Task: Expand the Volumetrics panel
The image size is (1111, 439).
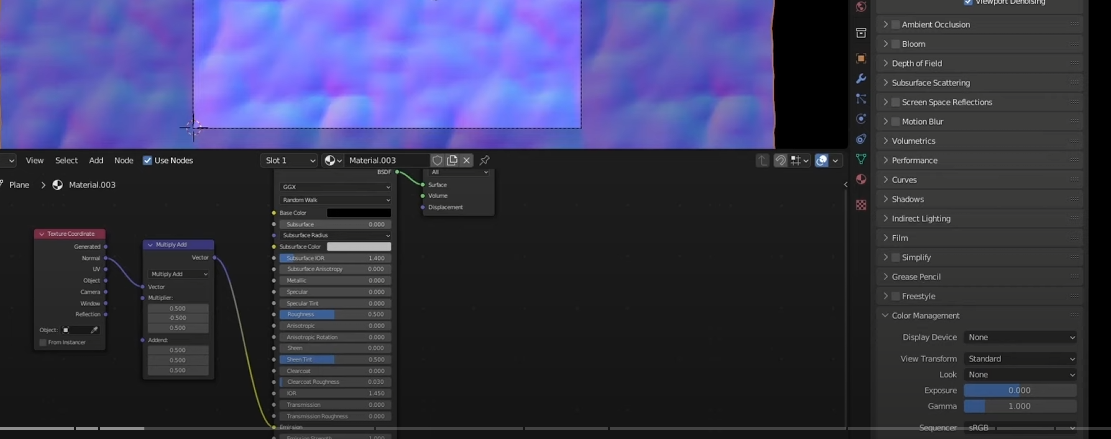Action: [x=886, y=141]
